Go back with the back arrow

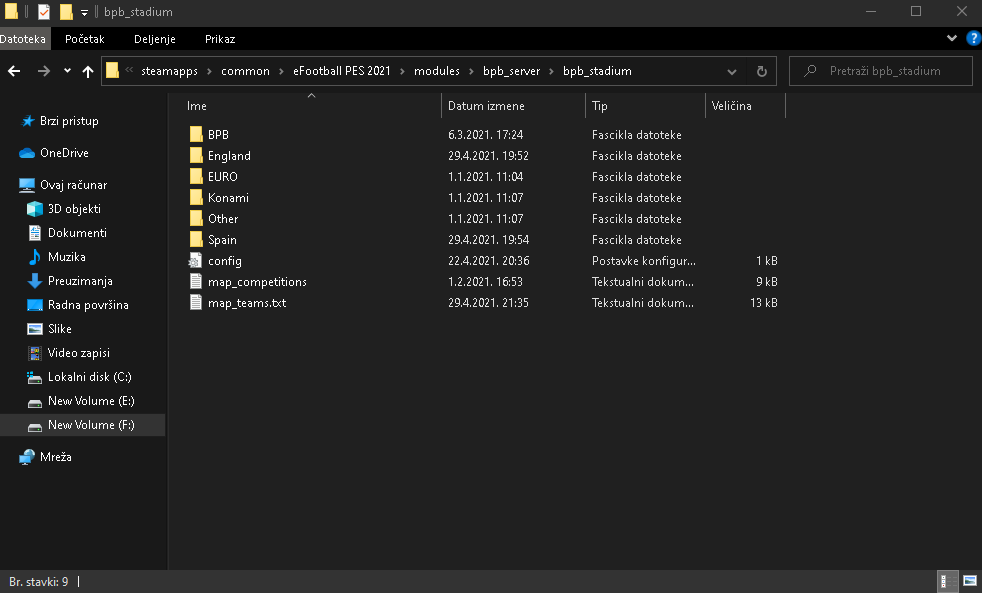[14, 71]
